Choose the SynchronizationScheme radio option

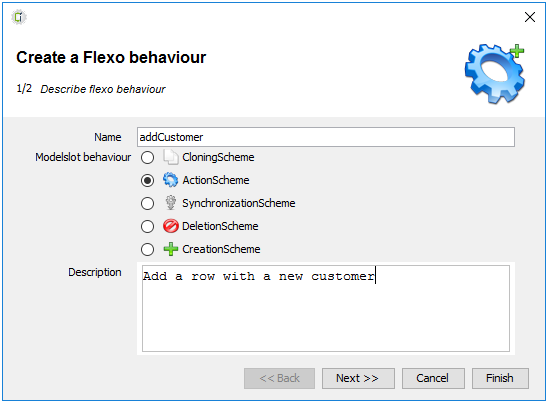pyautogui.click(x=147, y=203)
